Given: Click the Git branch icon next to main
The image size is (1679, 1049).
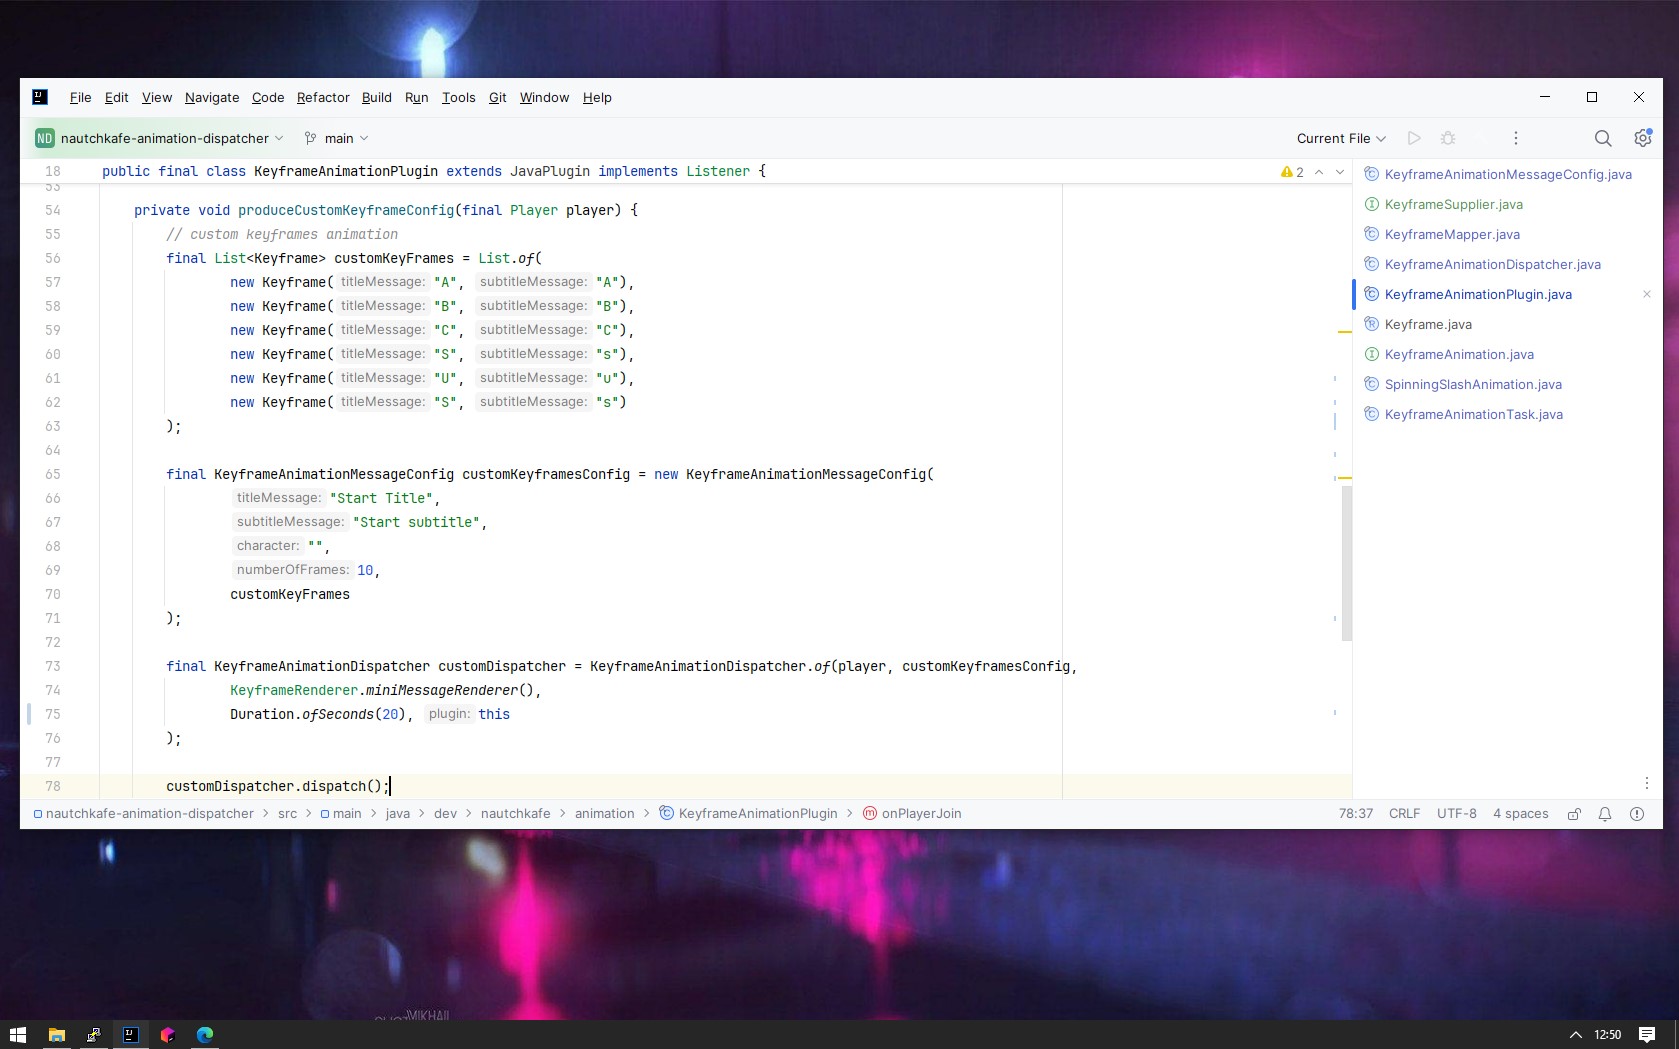Looking at the screenshot, I should 311,138.
